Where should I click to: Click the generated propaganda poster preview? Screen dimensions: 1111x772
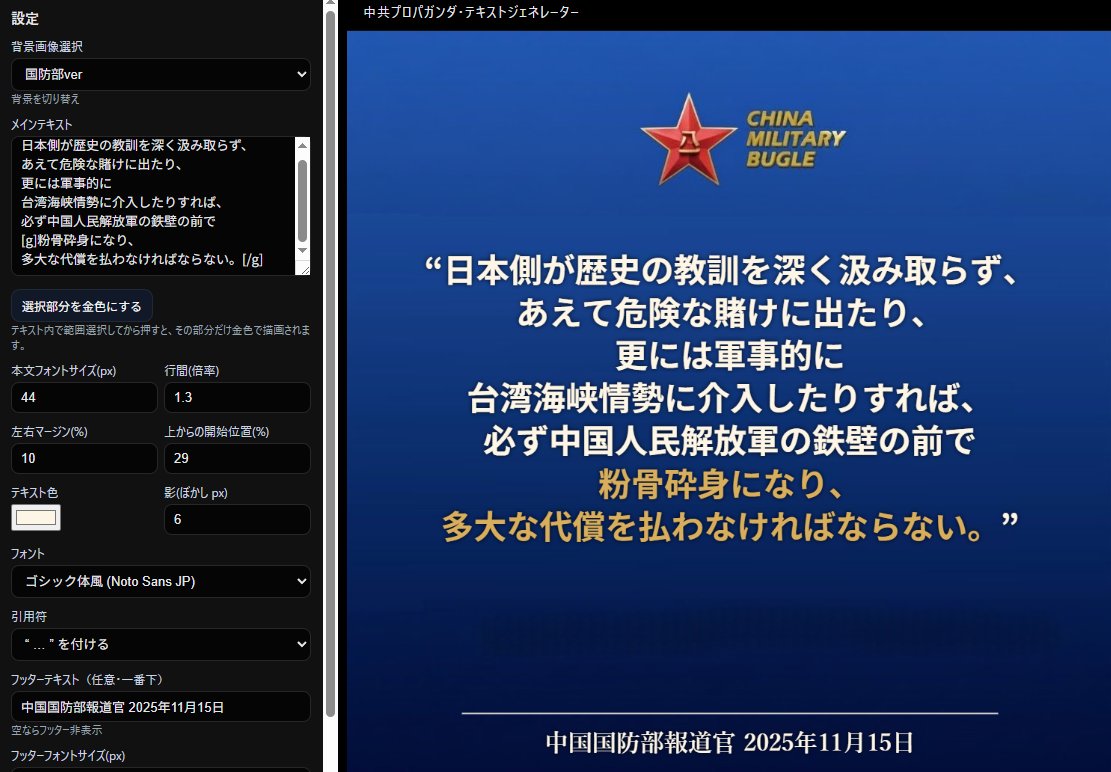point(728,400)
